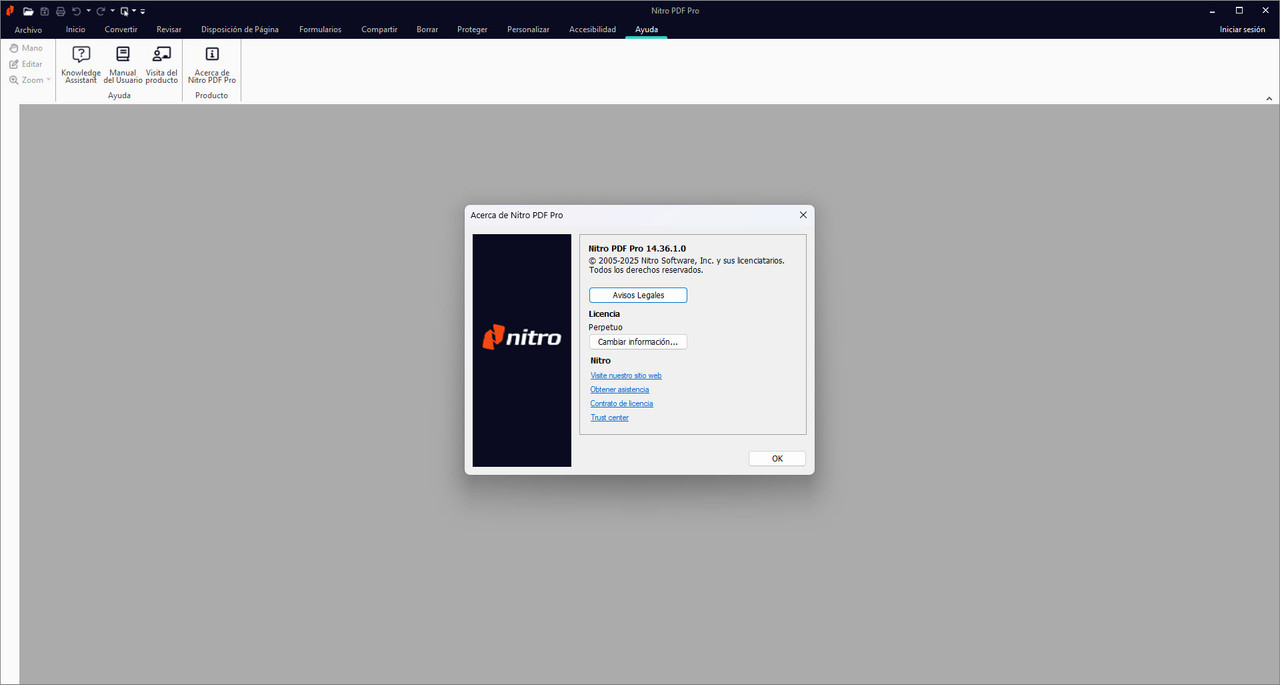Select the Formularios tab
This screenshot has height=685, width=1280.
pos(320,30)
